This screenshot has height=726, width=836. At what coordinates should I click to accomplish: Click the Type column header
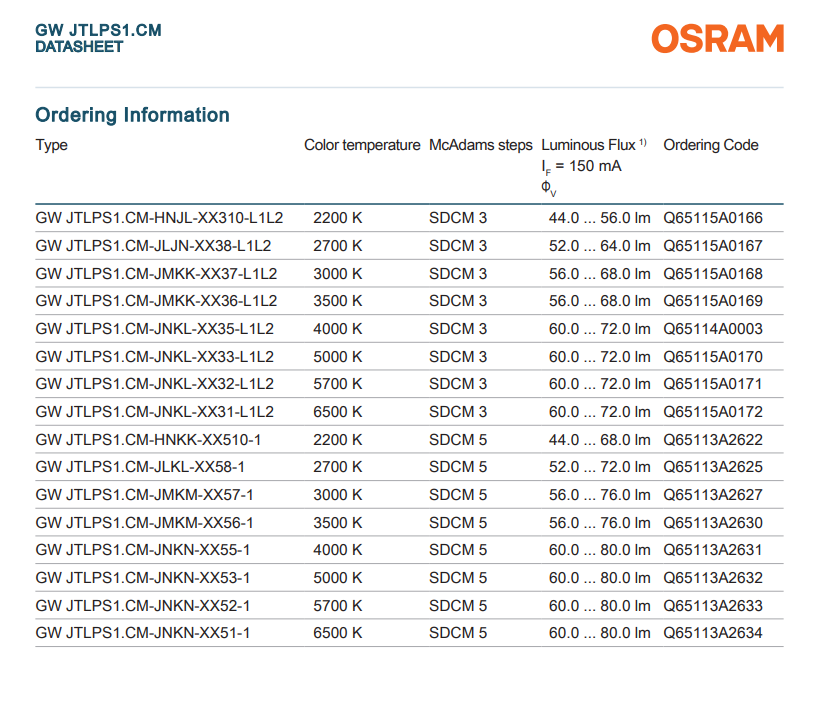point(52,145)
